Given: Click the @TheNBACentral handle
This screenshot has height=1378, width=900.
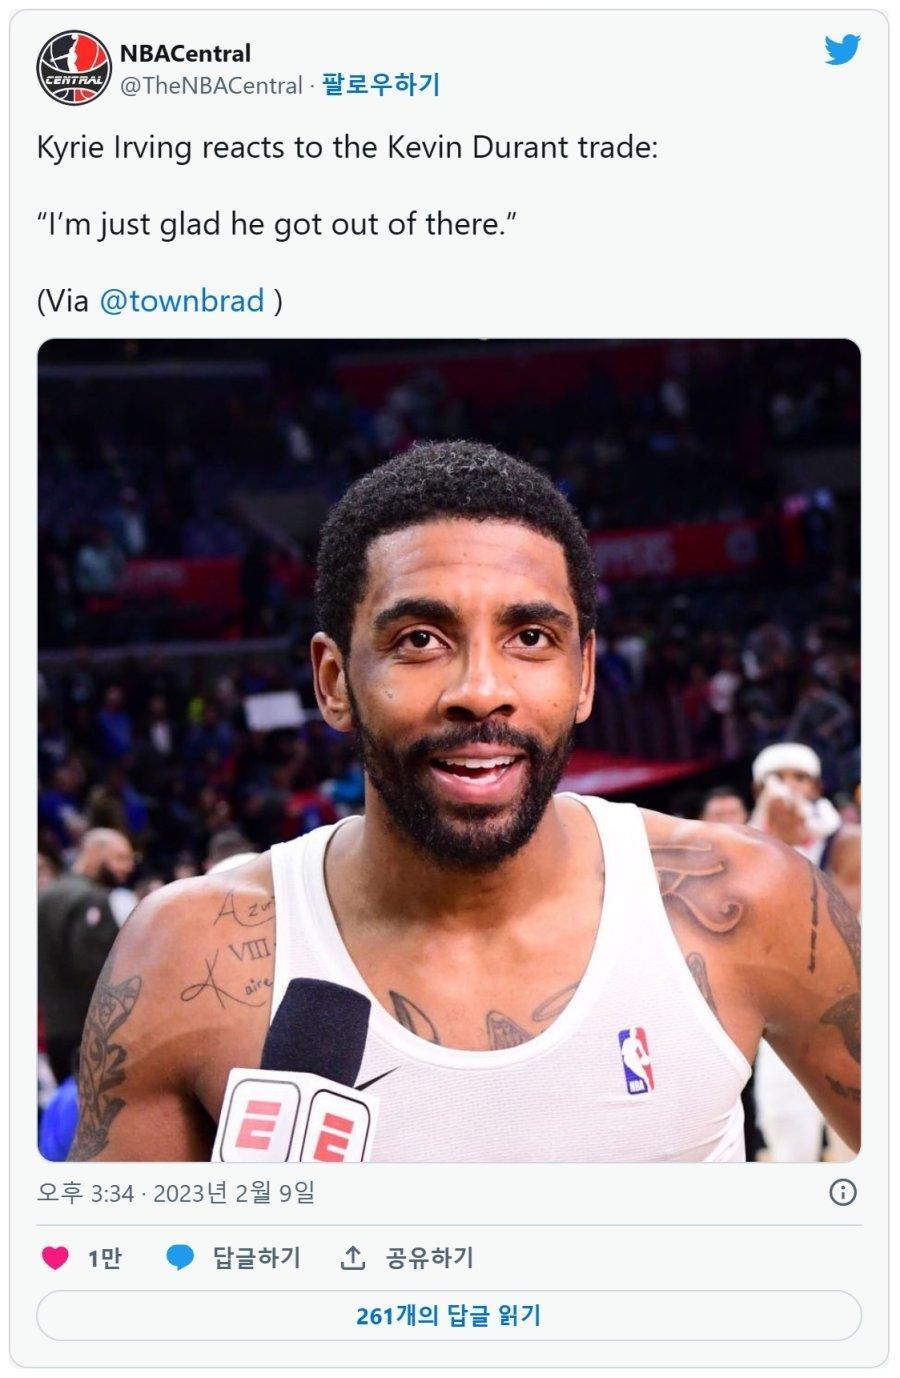Looking at the screenshot, I should (211, 86).
